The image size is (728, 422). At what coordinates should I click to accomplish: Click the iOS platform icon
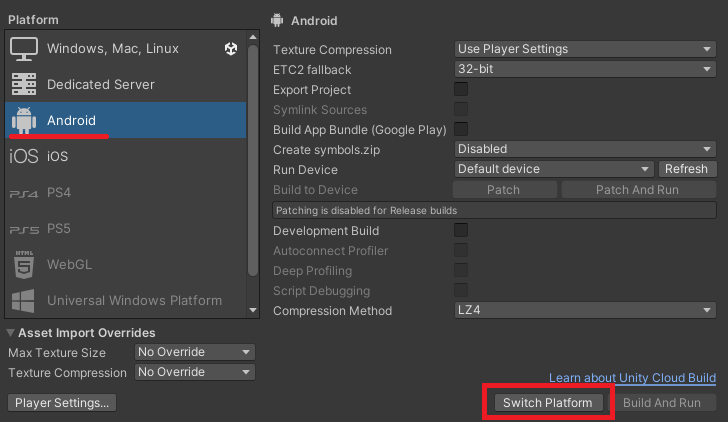click(24, 157)
